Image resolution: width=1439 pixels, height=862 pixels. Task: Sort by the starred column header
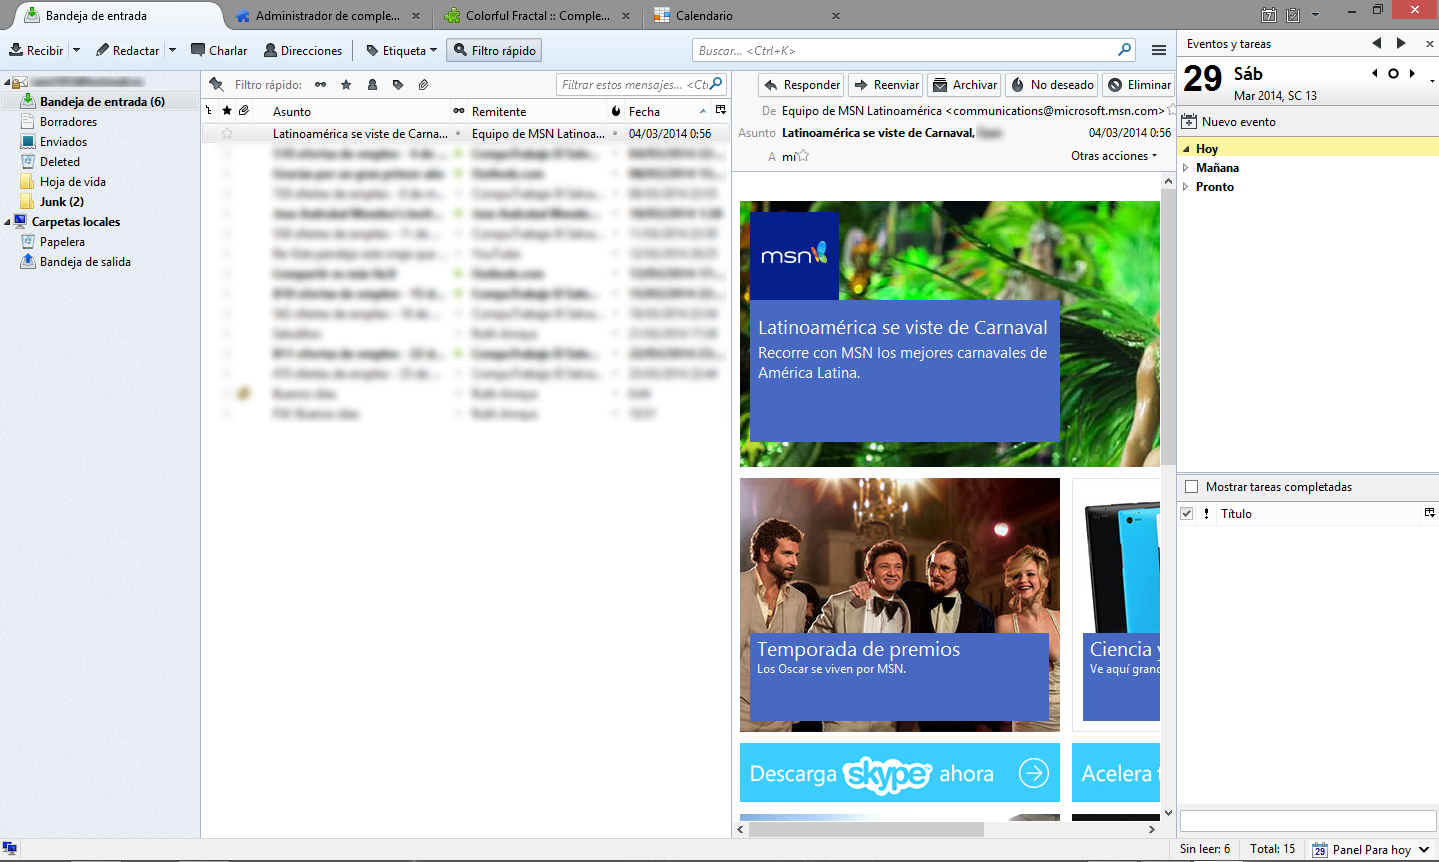pyautogui.click(x=227, y=111)
